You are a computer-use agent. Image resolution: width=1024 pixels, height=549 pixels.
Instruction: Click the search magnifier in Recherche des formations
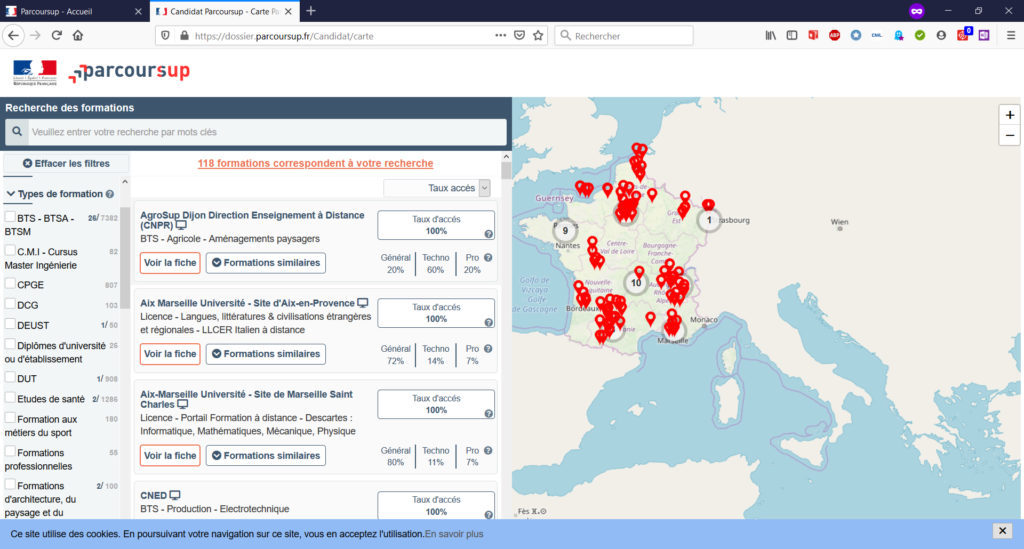[x=17, y=132]
